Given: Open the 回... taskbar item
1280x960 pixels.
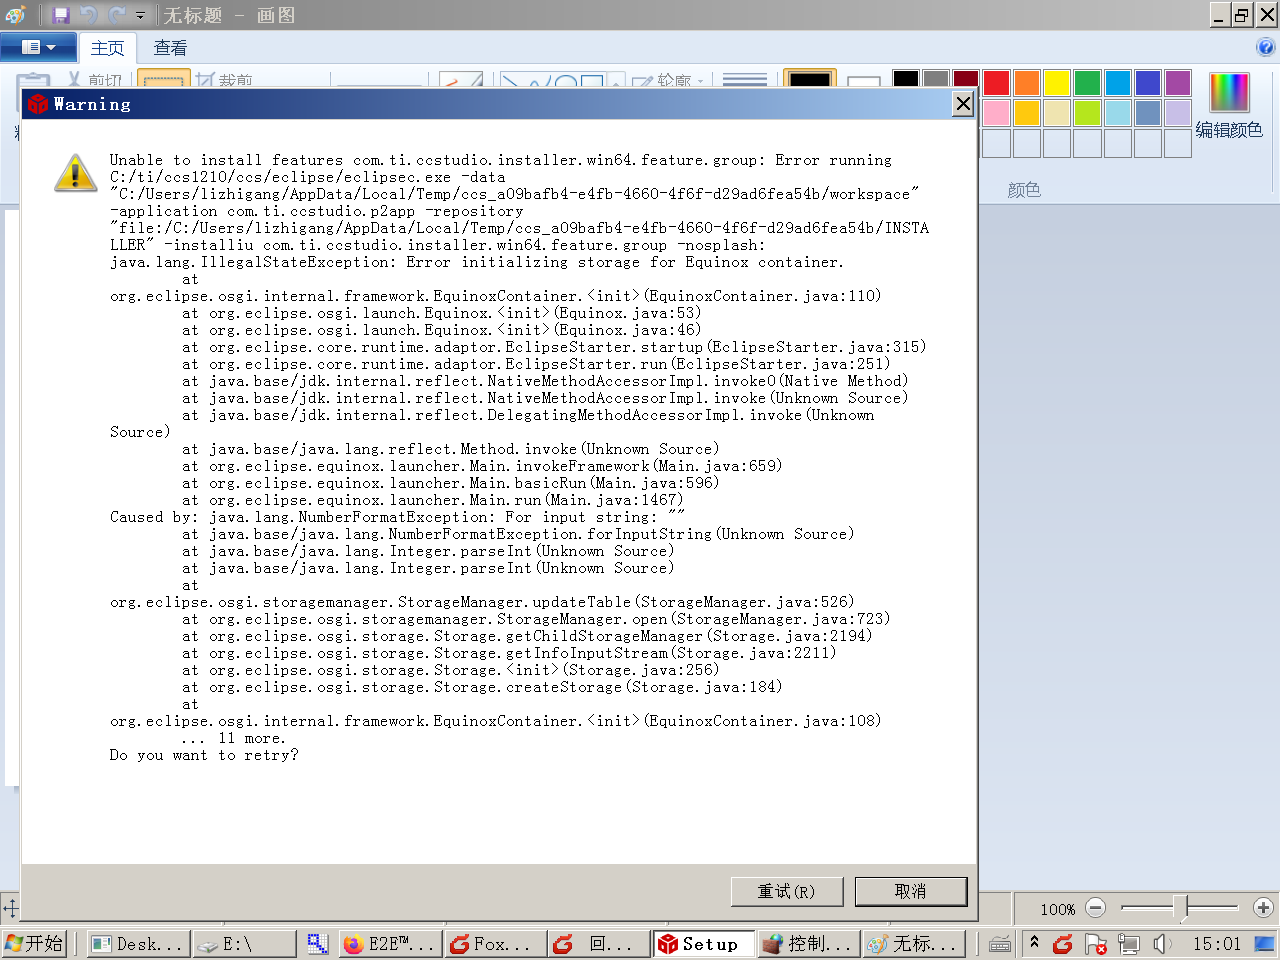Looking at the screenshot, I should click(x=599, y=943).
